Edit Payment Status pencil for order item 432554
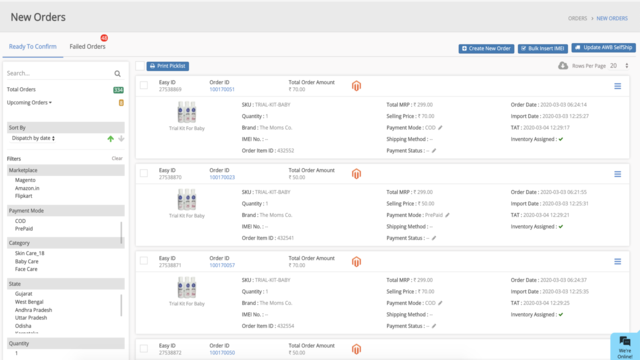640x360 pixels. coord(434,326)
